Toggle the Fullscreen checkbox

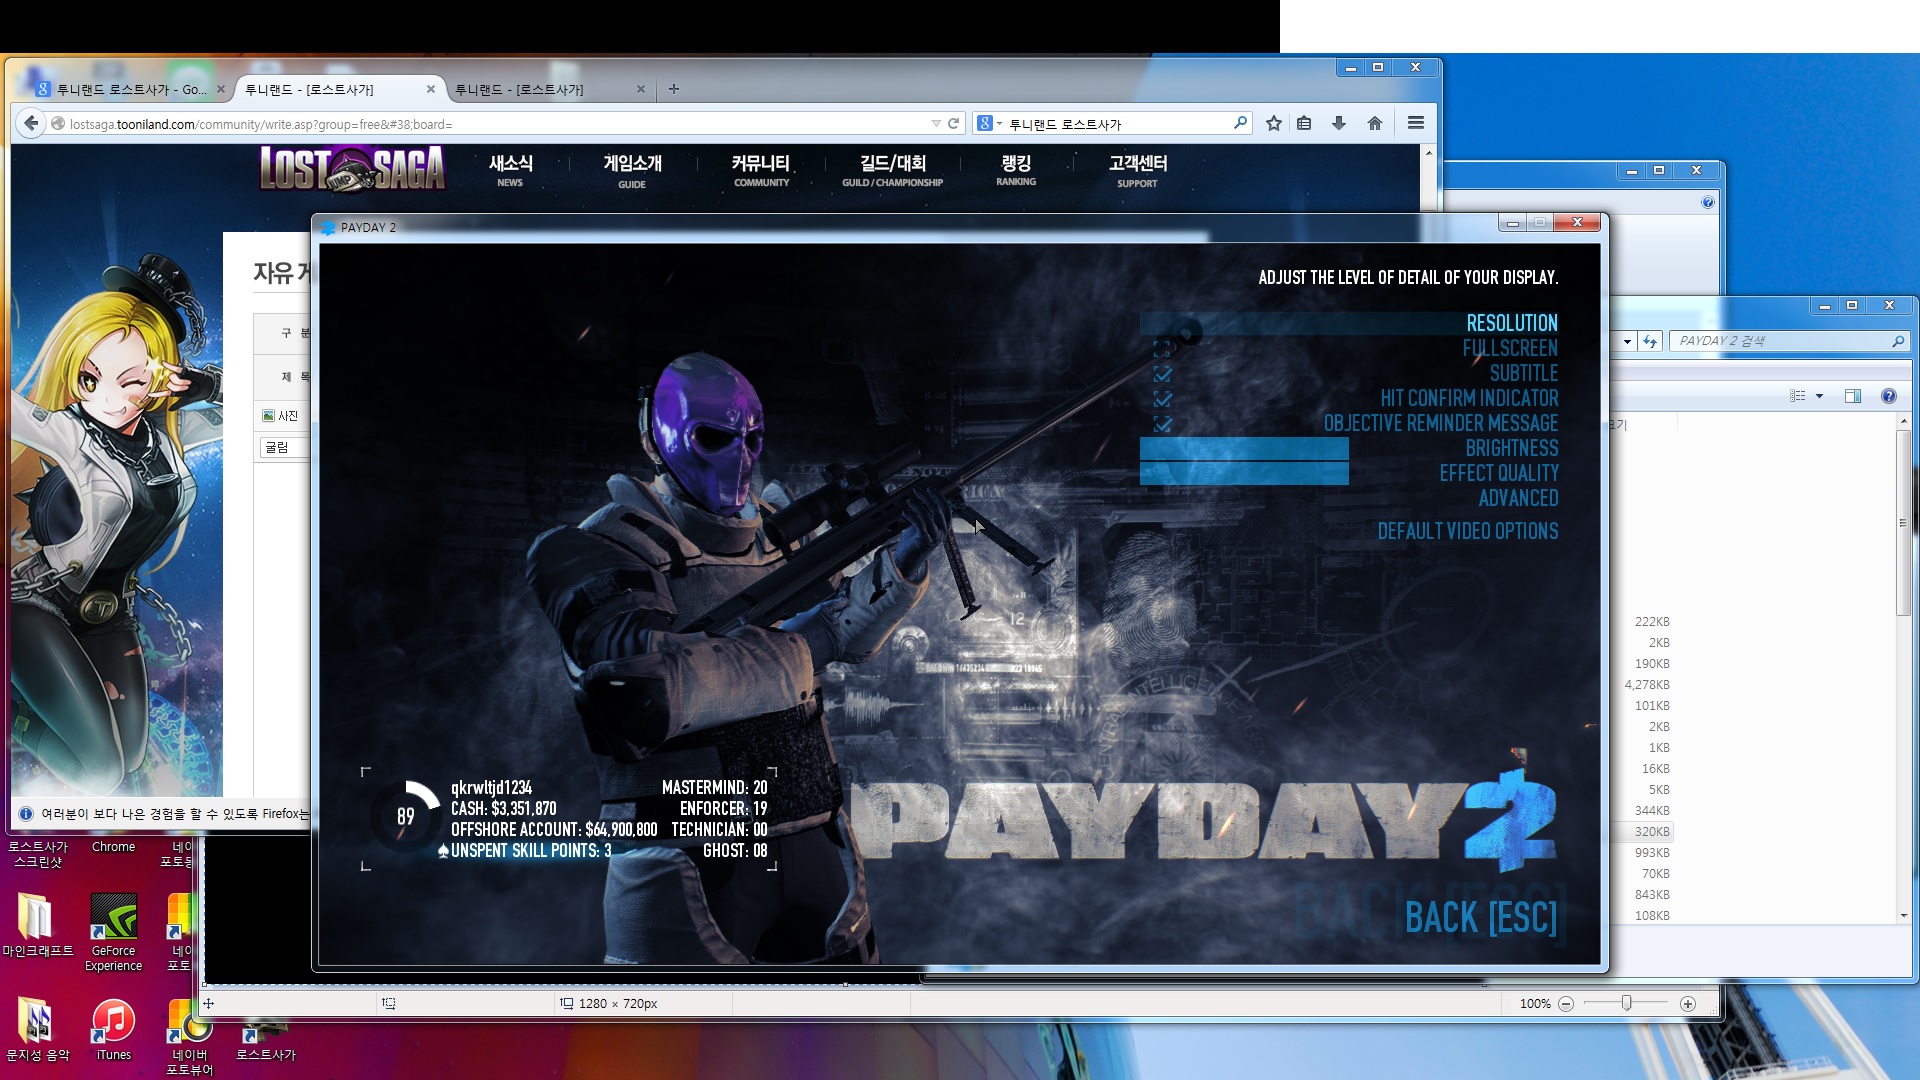tap(1162, 349)
